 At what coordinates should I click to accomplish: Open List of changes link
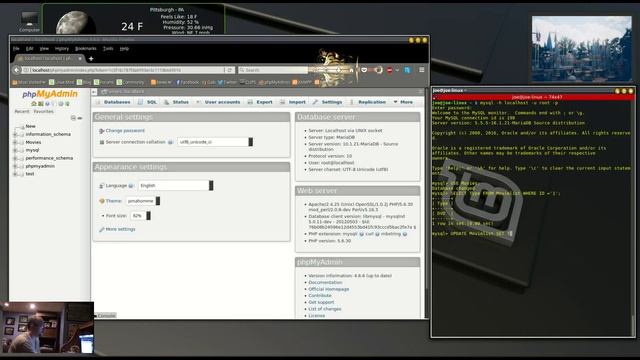tap(324, 309)
